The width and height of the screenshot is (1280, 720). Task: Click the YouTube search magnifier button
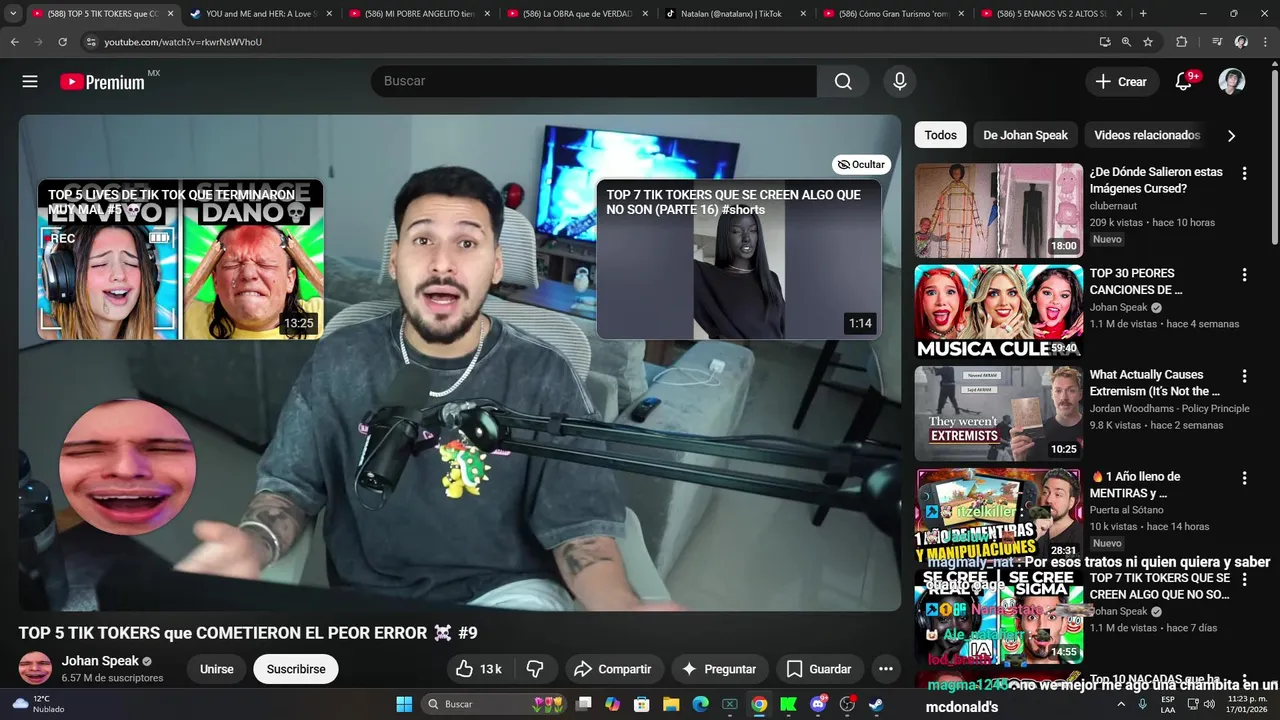(x=843, y=82)
